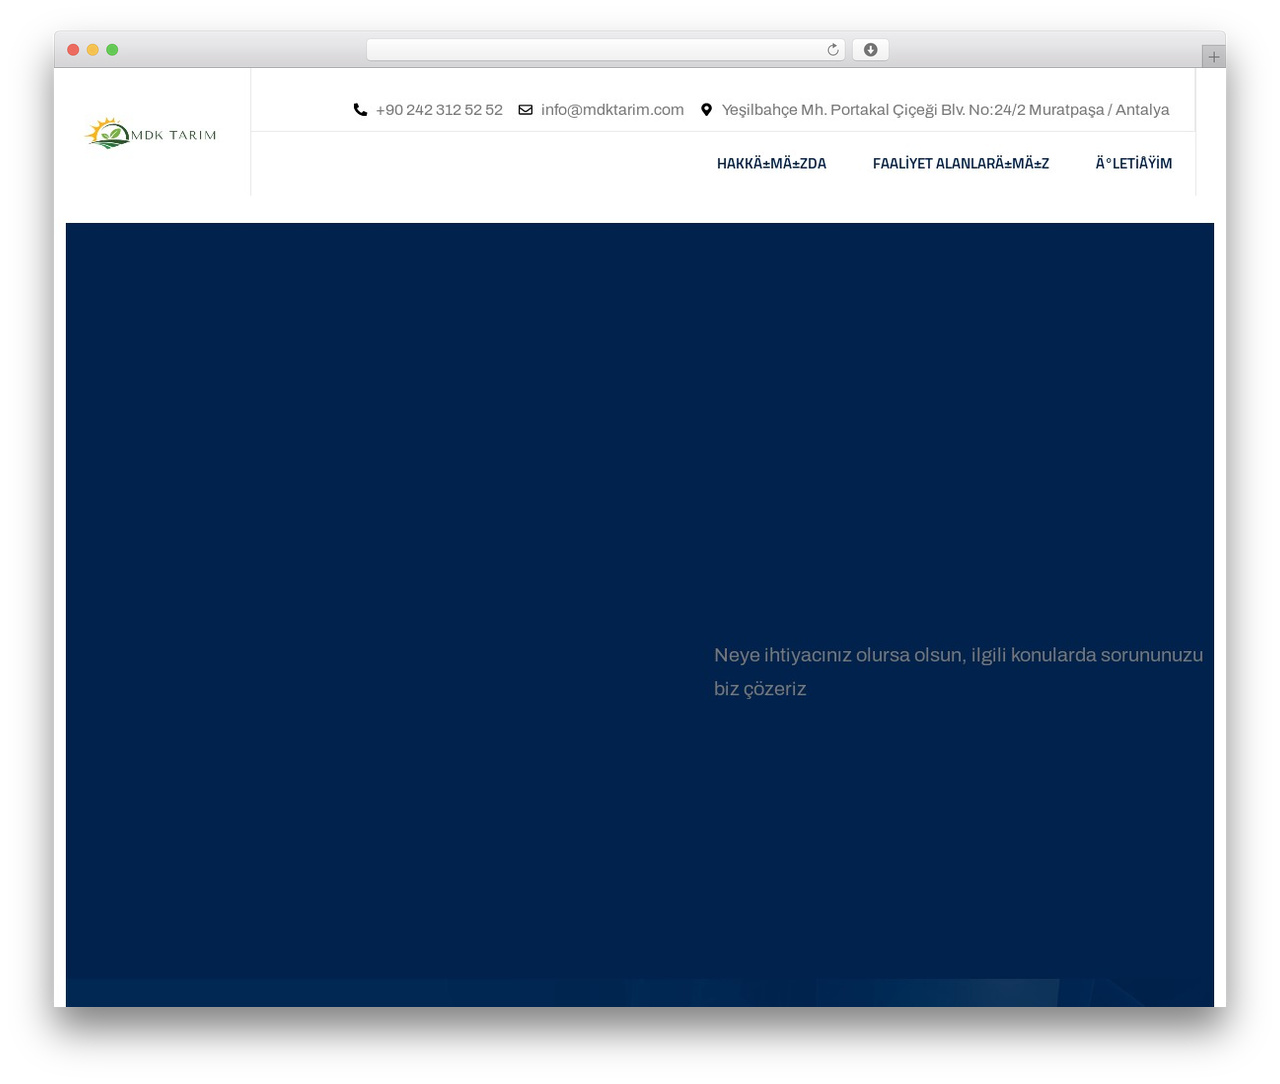The height and width of the screenshot is (1084, 1280).
Task: Click the phone handset icon
Action: (360, 110)
